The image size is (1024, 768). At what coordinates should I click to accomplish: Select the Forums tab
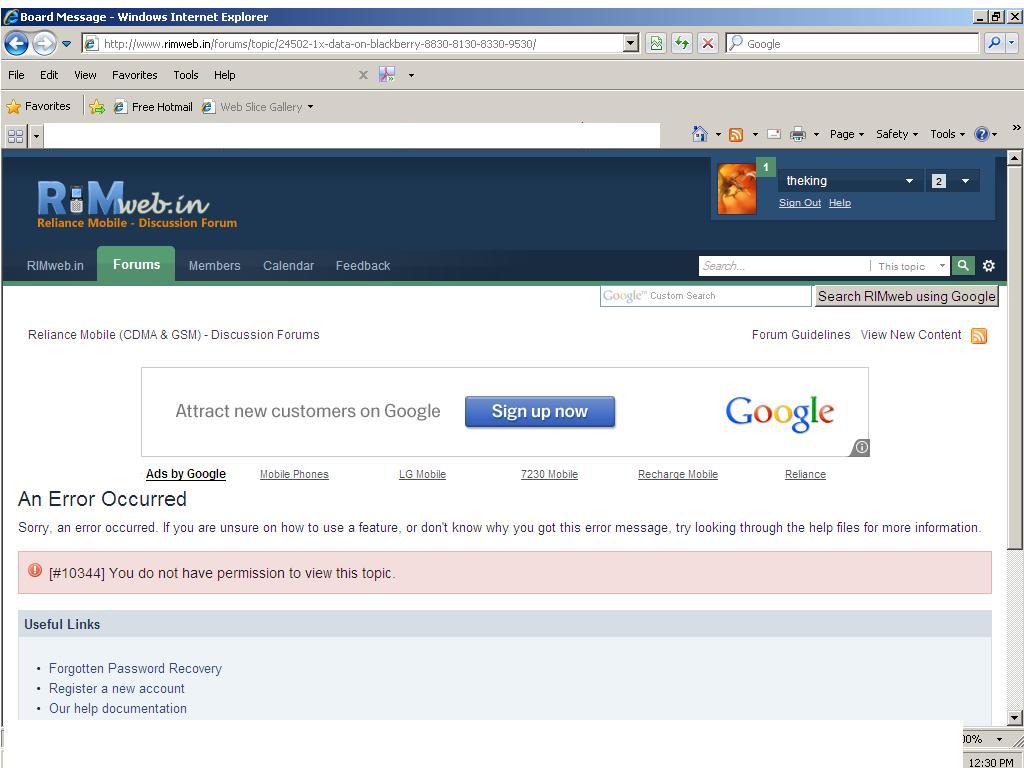(136, 264)
